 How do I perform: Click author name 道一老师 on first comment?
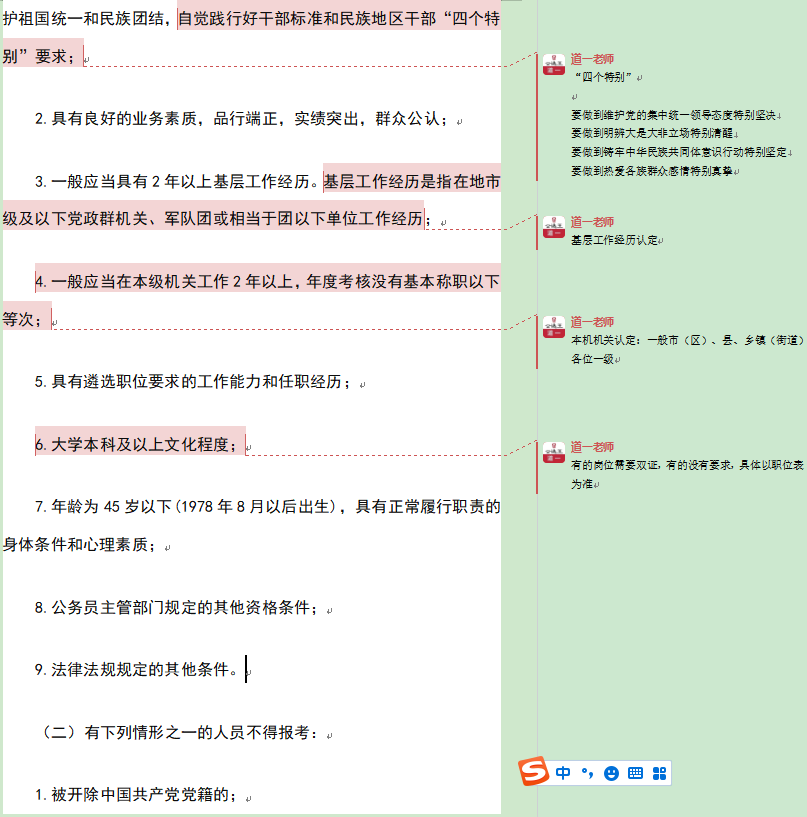[x=592, y=60]
